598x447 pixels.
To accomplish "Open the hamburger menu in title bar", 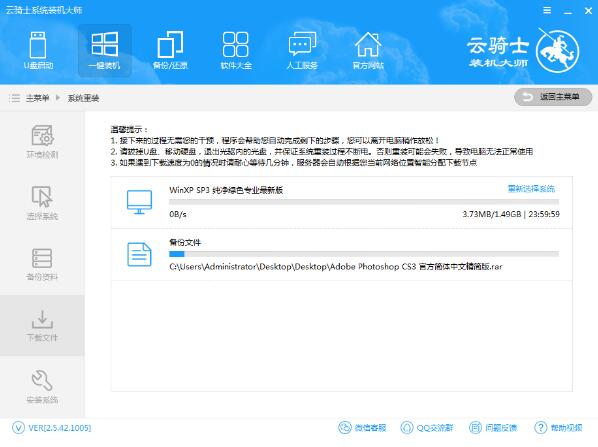I will (x=547, y=11).
